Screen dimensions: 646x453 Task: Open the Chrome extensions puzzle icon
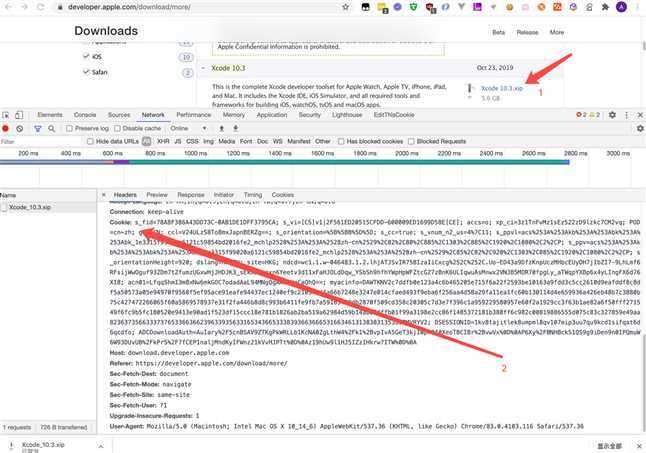click(605, 7)
